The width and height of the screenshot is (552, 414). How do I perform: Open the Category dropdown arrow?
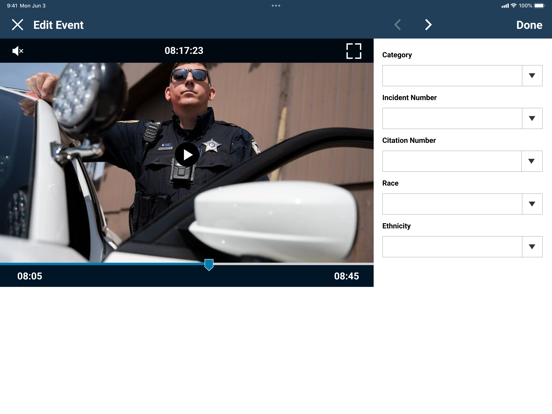coord(532,75)
